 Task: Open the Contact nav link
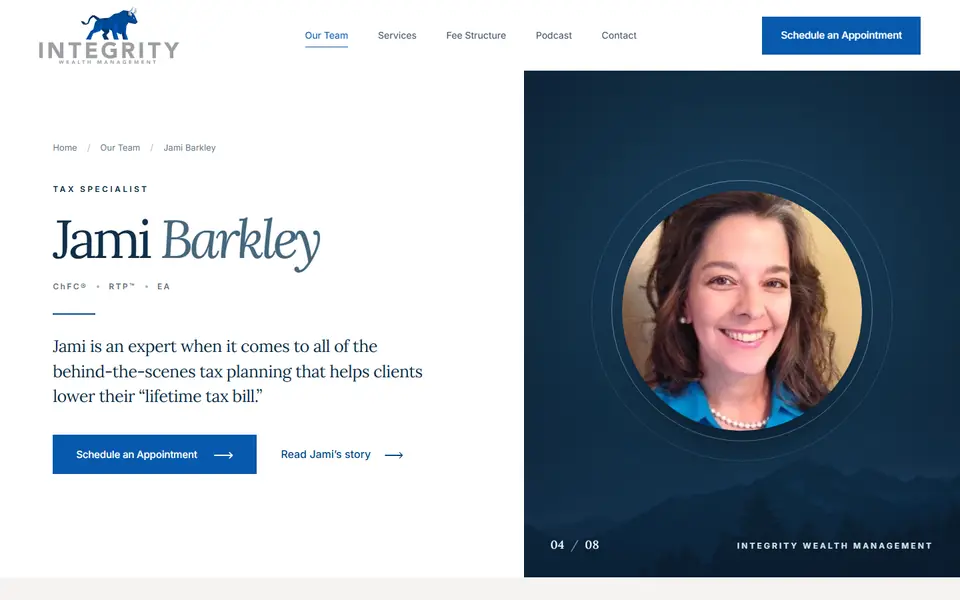pyautogui.click(x=618, y=36)
